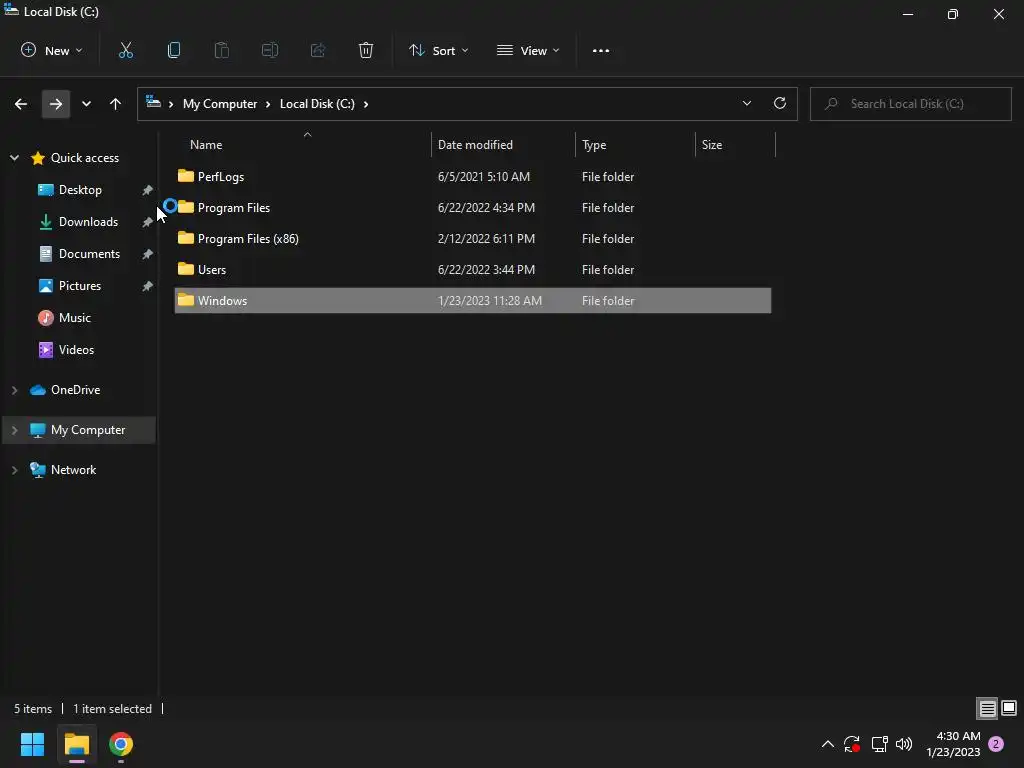
Task: Select Desktop in Quick access
Action: click(80, 189)
